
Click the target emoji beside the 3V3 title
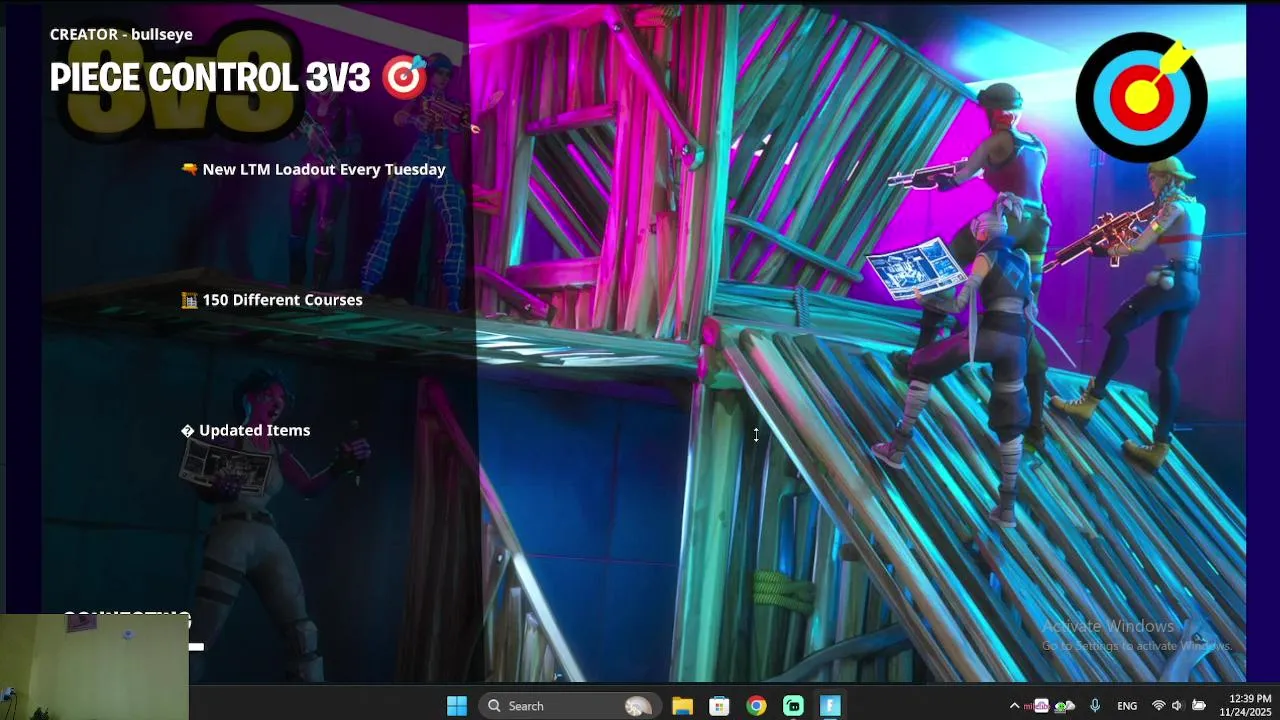click(405, 78)
